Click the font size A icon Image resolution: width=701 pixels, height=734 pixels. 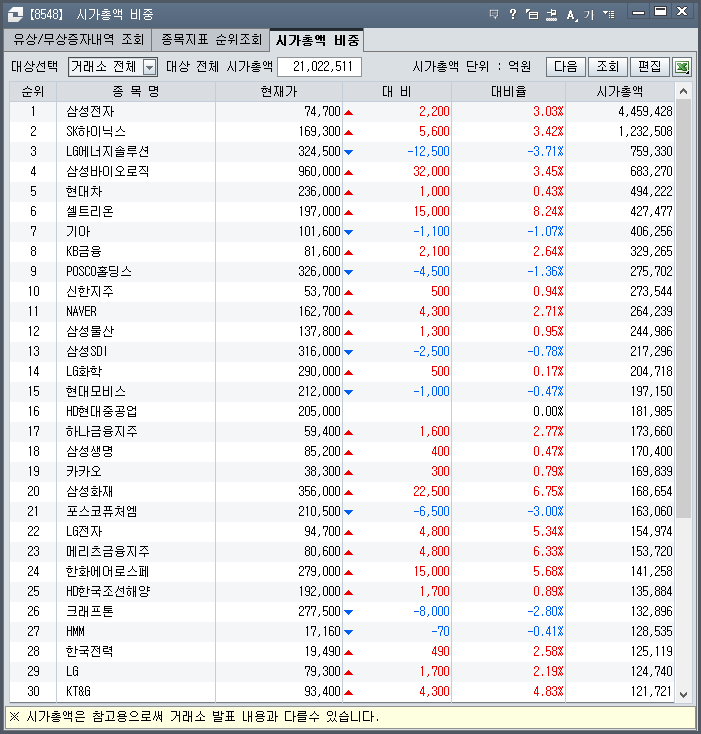tap(571, 15)
